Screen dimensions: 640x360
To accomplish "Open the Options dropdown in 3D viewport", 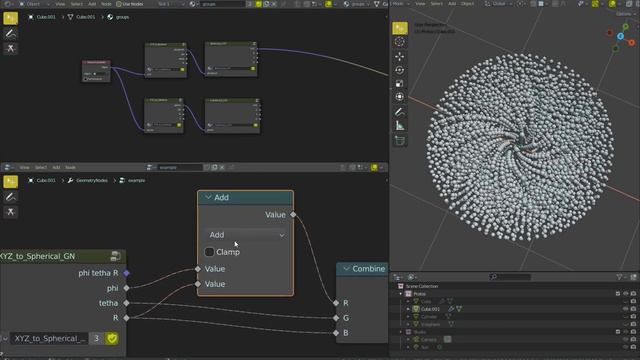I will click(x=625, y=14).
